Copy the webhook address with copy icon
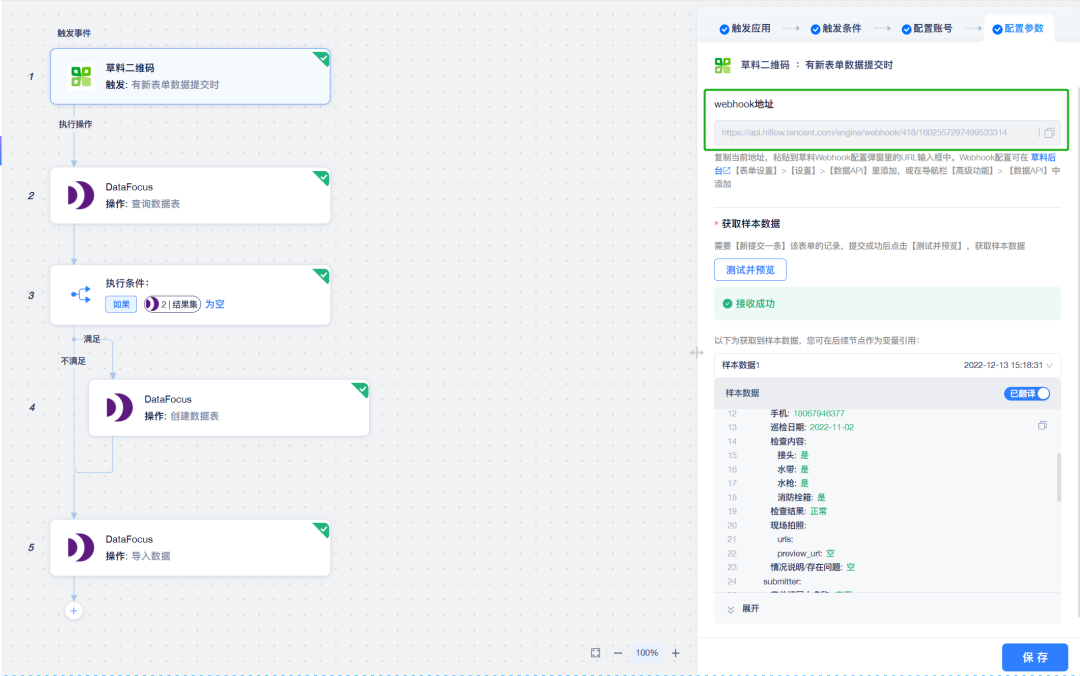Screen dimensions: 1080x676 click(x=1049, y=132)
